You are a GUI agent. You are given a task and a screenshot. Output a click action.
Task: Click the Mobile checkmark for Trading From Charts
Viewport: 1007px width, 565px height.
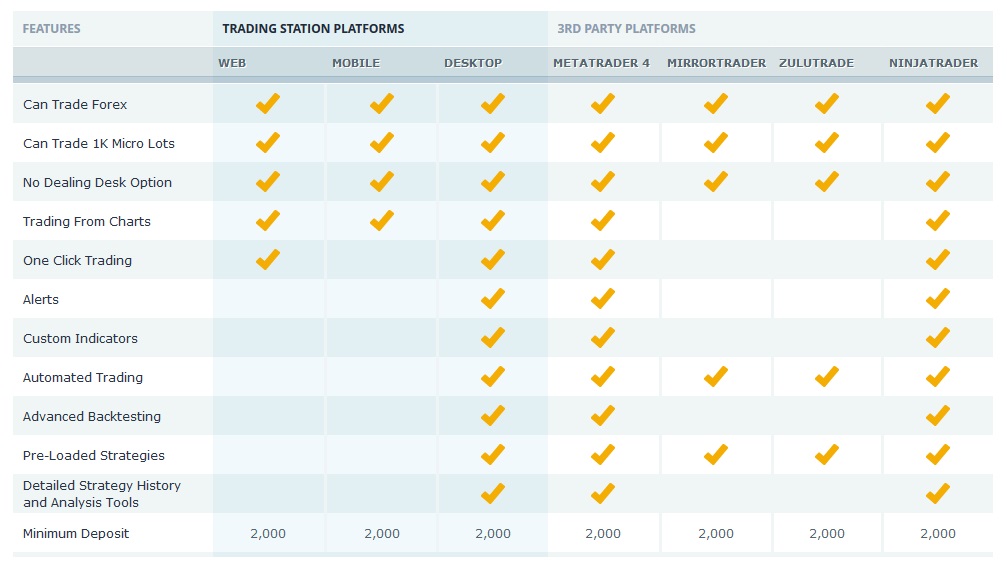(381, 220)
